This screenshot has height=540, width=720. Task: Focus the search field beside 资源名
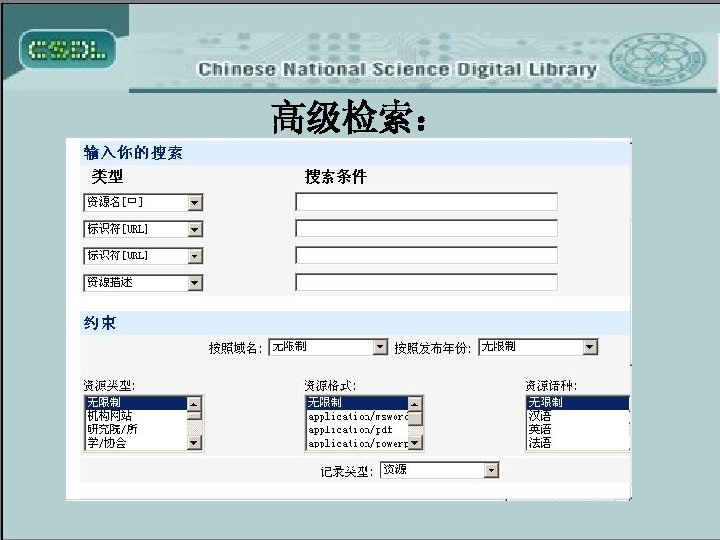(427, 202)
